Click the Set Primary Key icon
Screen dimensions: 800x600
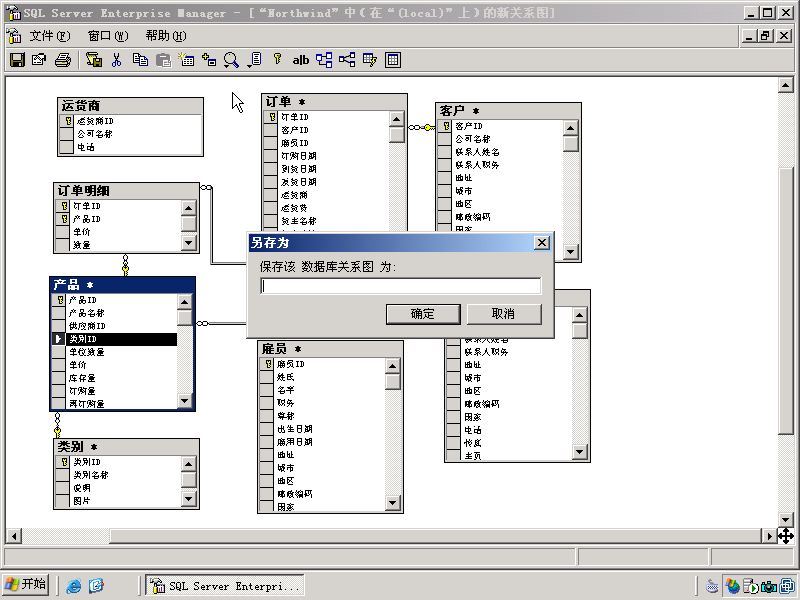pyautogui.click(x=278, y=59)
